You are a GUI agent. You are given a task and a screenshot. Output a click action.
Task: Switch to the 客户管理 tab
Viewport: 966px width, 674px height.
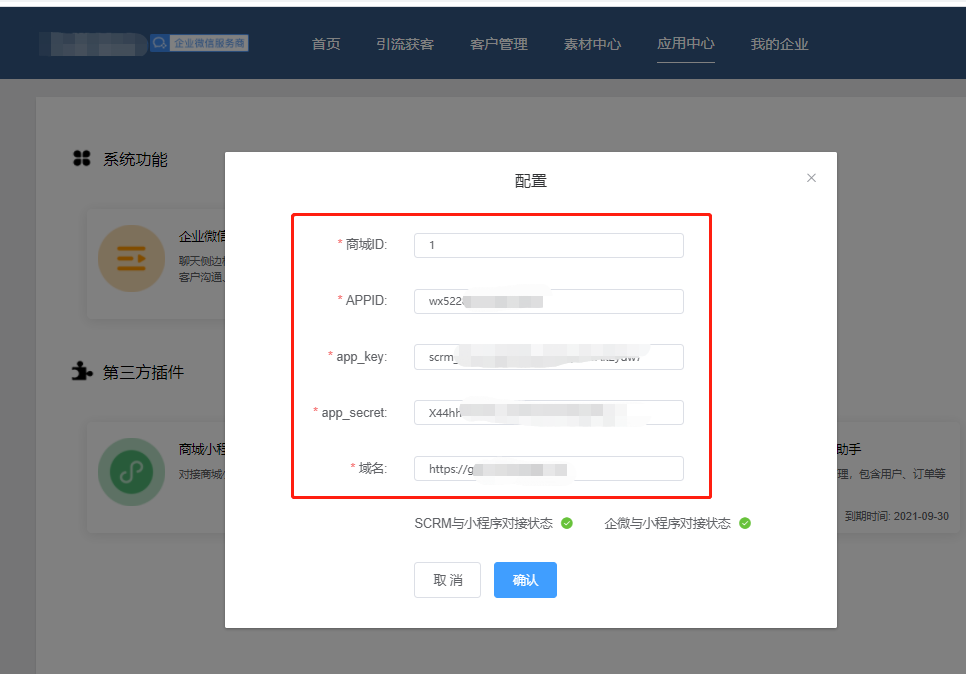click(499, 44)
